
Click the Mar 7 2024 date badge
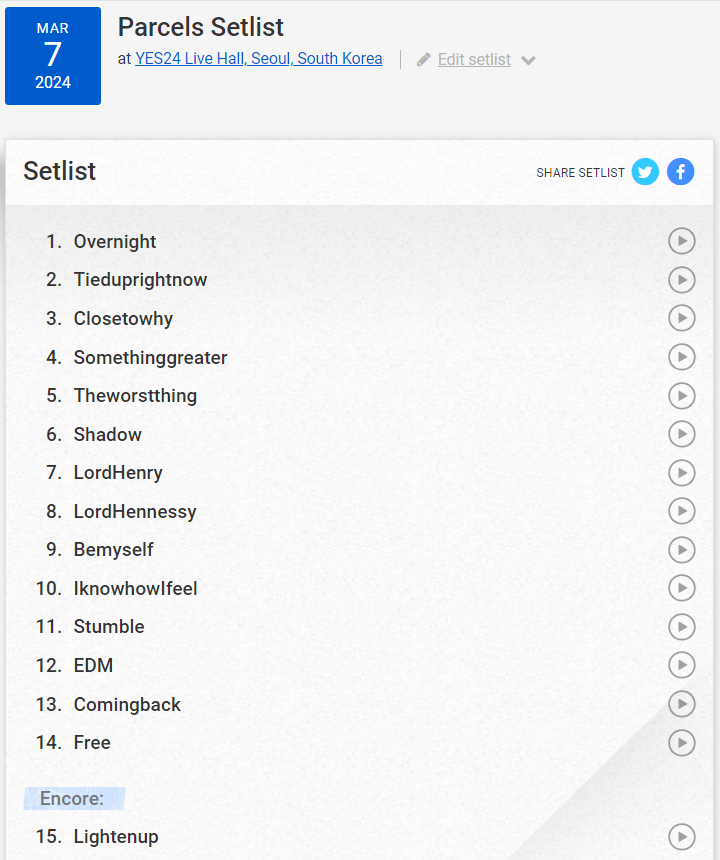[x=53, y=56]
